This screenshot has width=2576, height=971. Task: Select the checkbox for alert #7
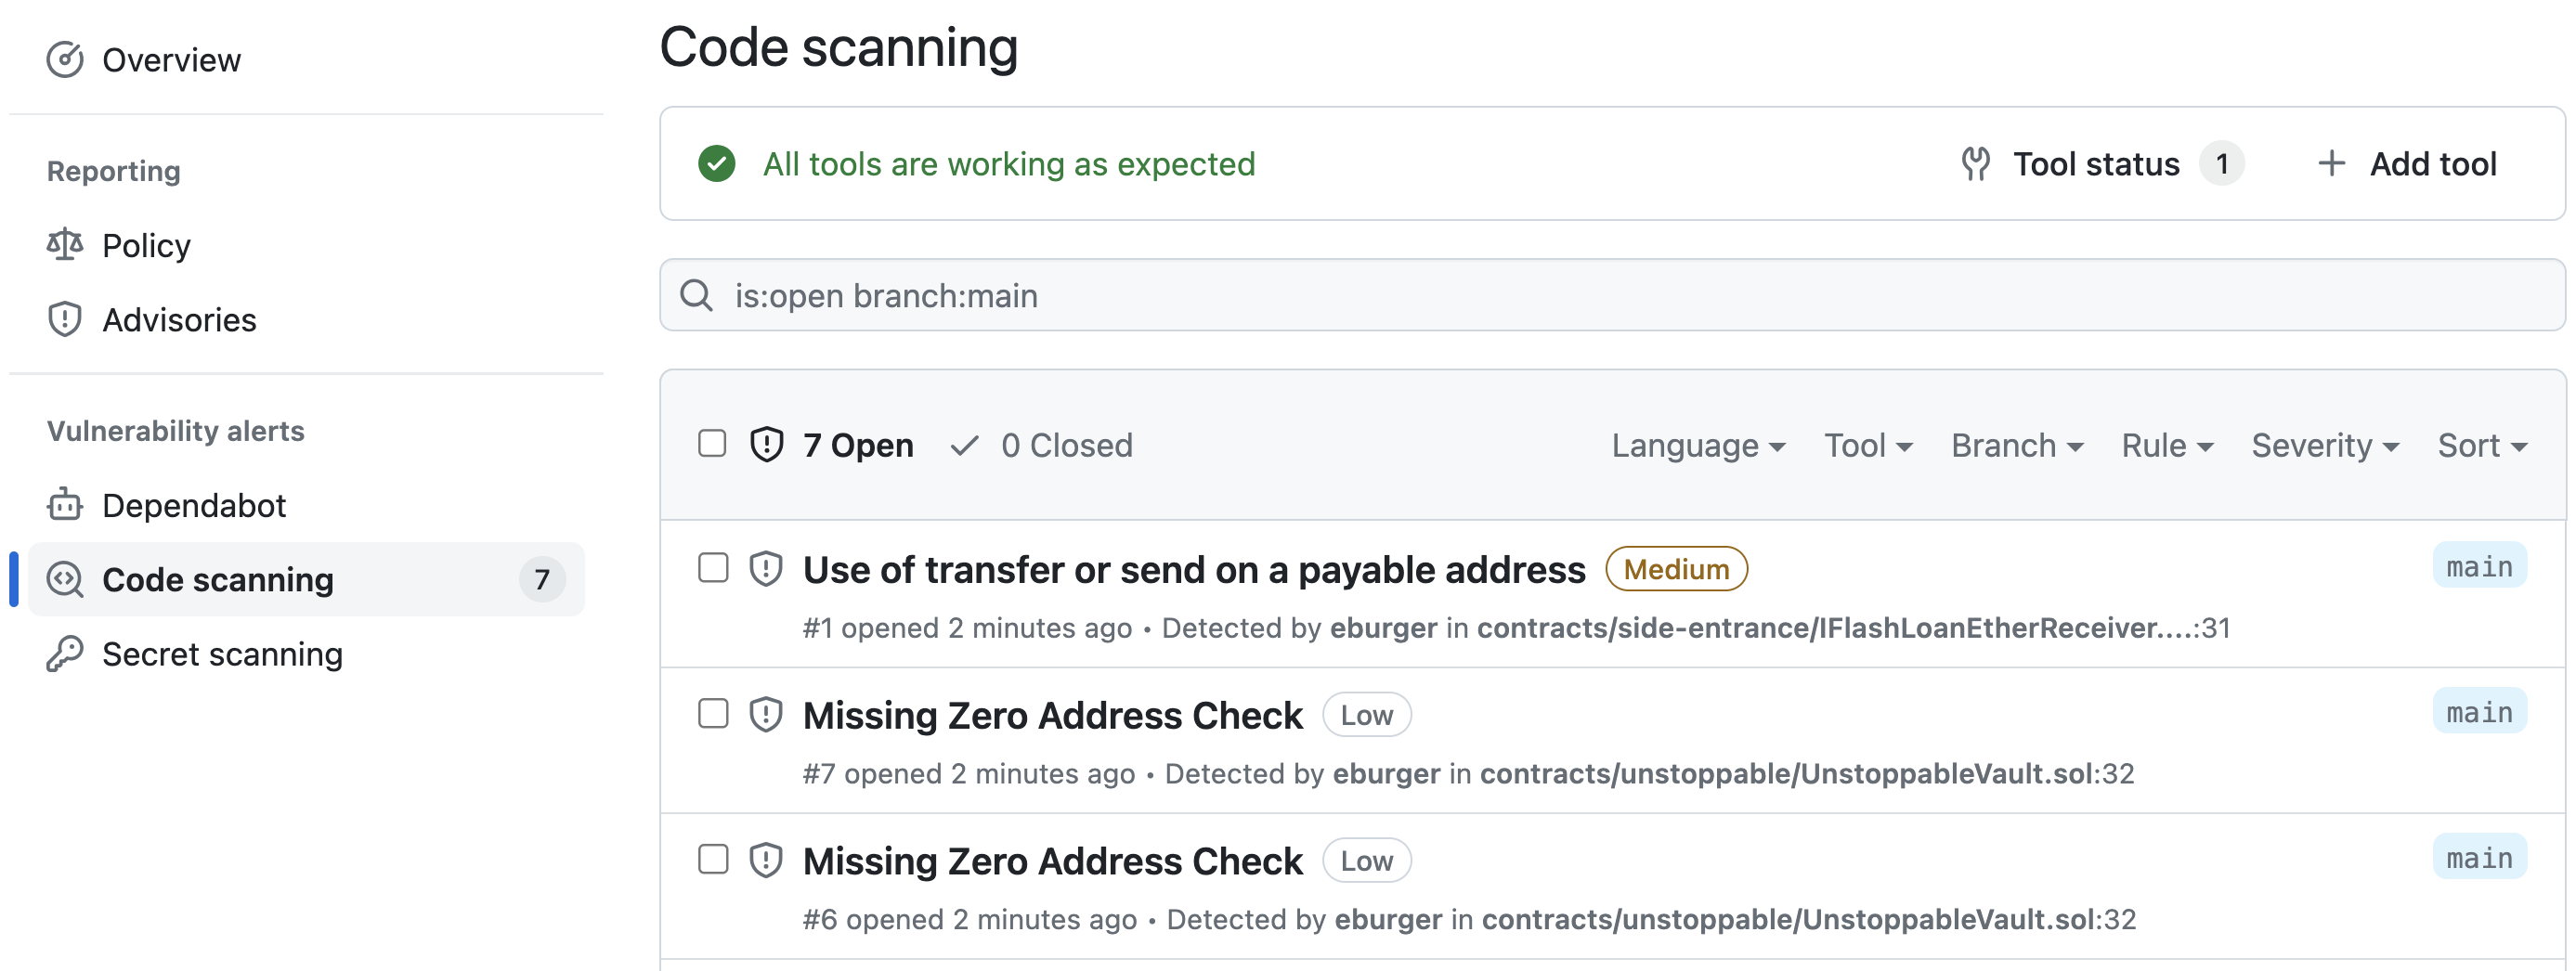click(712, 714)
